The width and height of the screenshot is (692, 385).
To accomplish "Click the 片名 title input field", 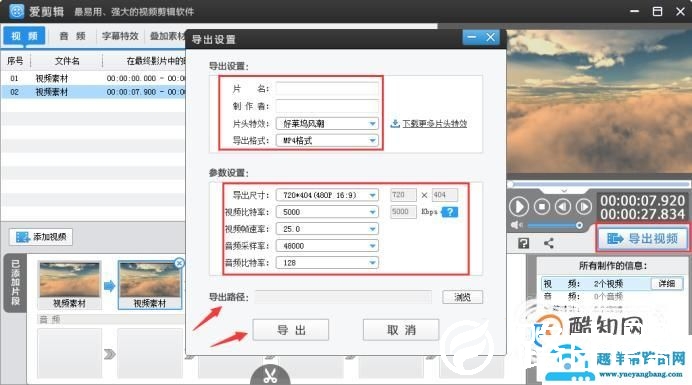I will coord(327,89).
